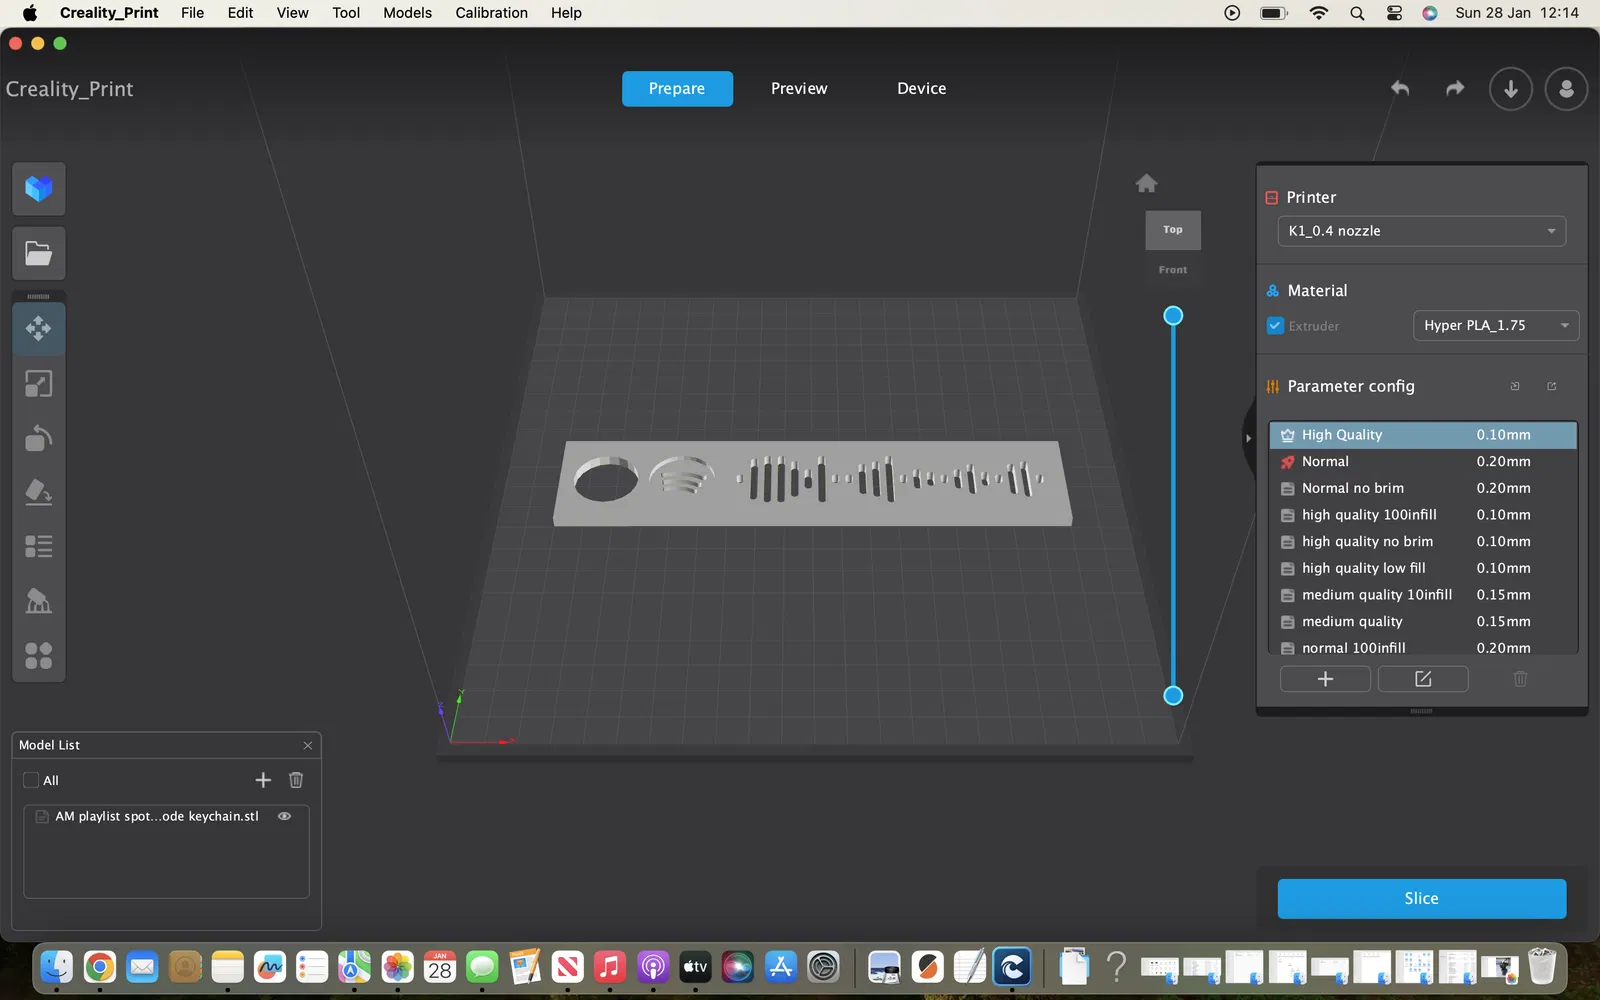Select high quality low fill profile
This screenshot has height=1000, width=1600.
[1423, 568]
